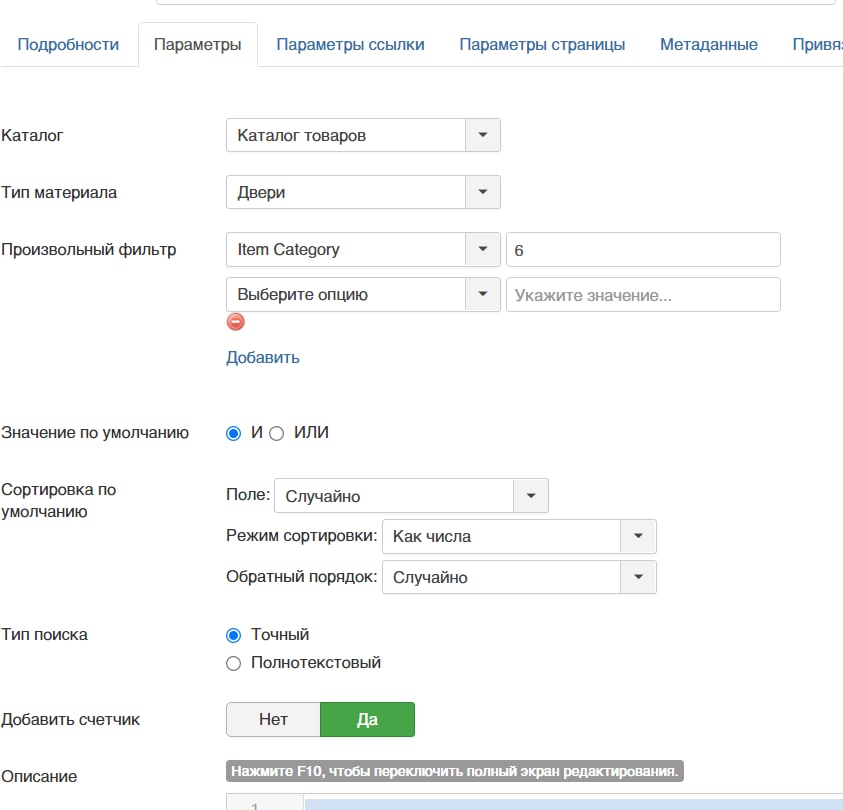This screenshot has width=843, height=810.
Task: Switch to Параметры ссылки tab
Action: (x=351, y=45)
